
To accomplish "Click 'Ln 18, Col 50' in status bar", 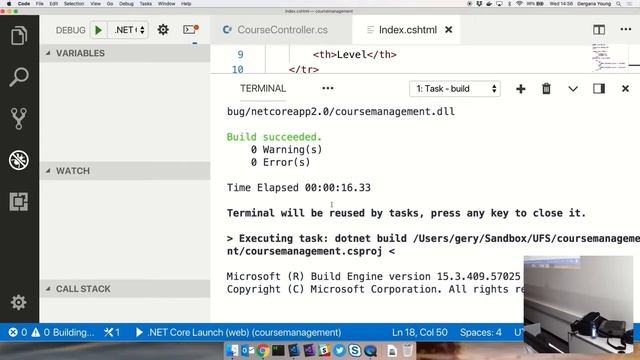I will coord(420,332).
